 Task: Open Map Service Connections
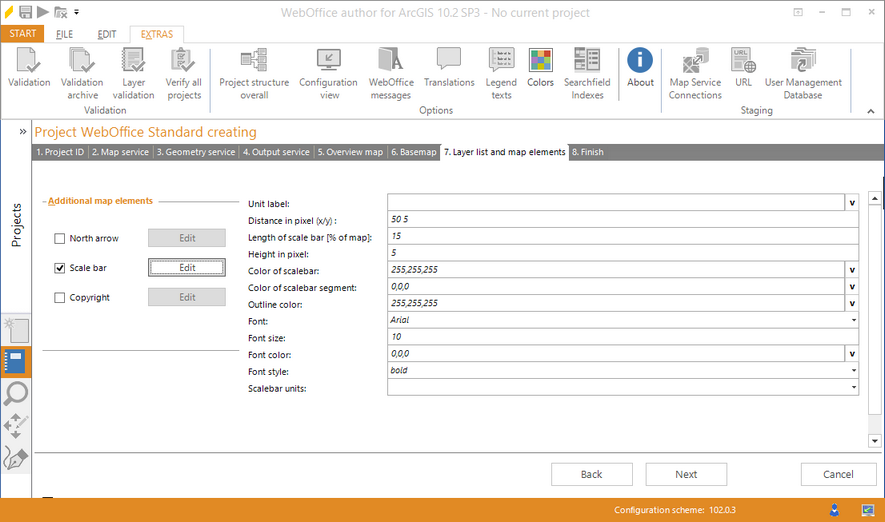pos(695,74)
